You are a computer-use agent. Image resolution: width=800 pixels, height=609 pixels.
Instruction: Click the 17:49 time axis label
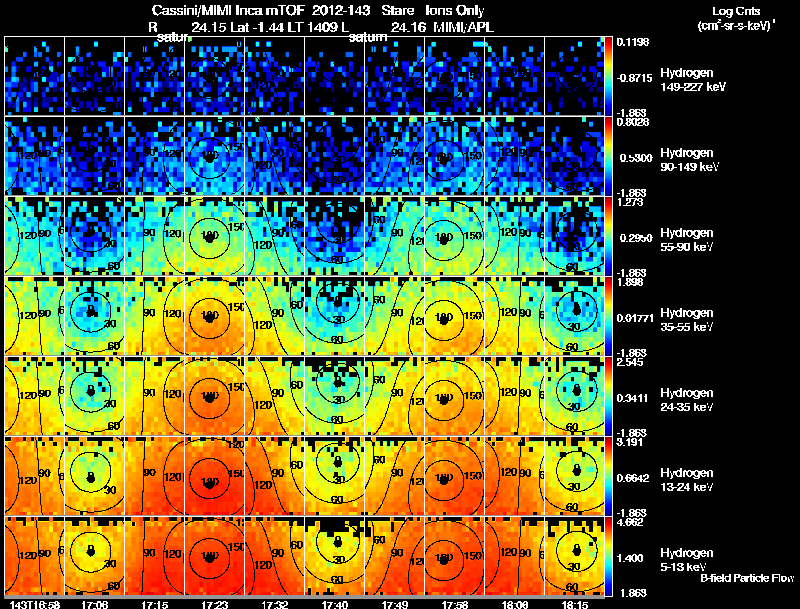[x=394, y=605]
